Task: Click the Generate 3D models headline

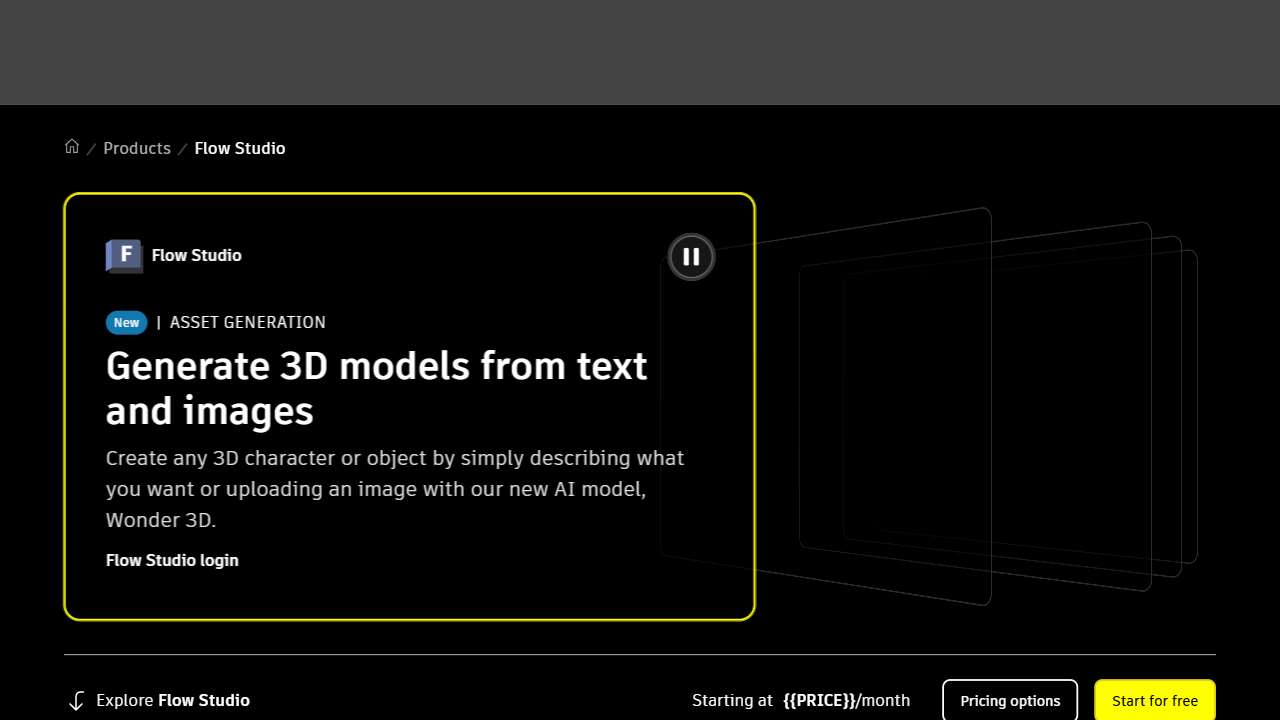Action: pos(376,388)
